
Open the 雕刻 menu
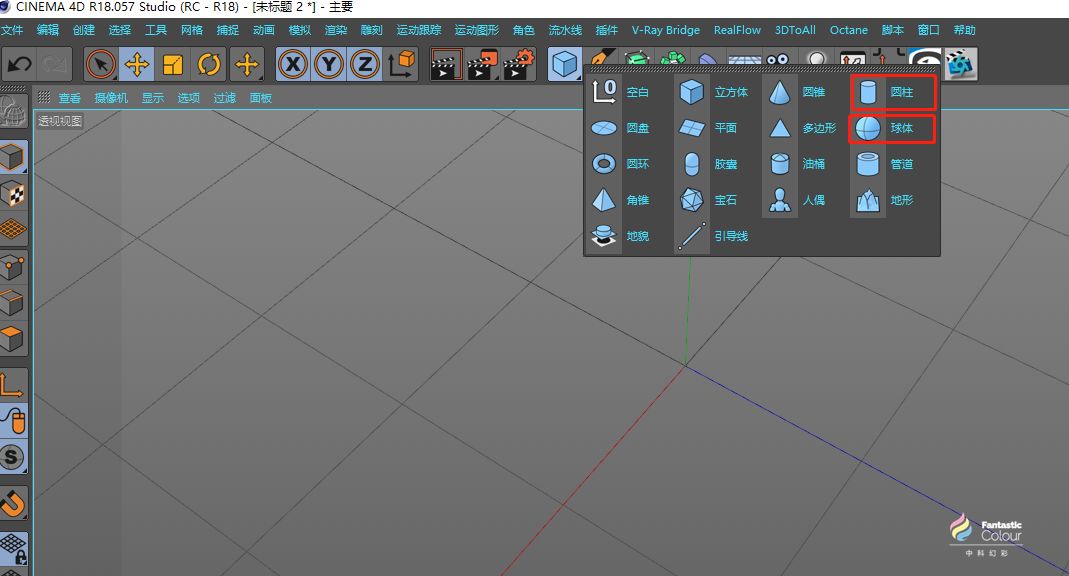point(372,30)
